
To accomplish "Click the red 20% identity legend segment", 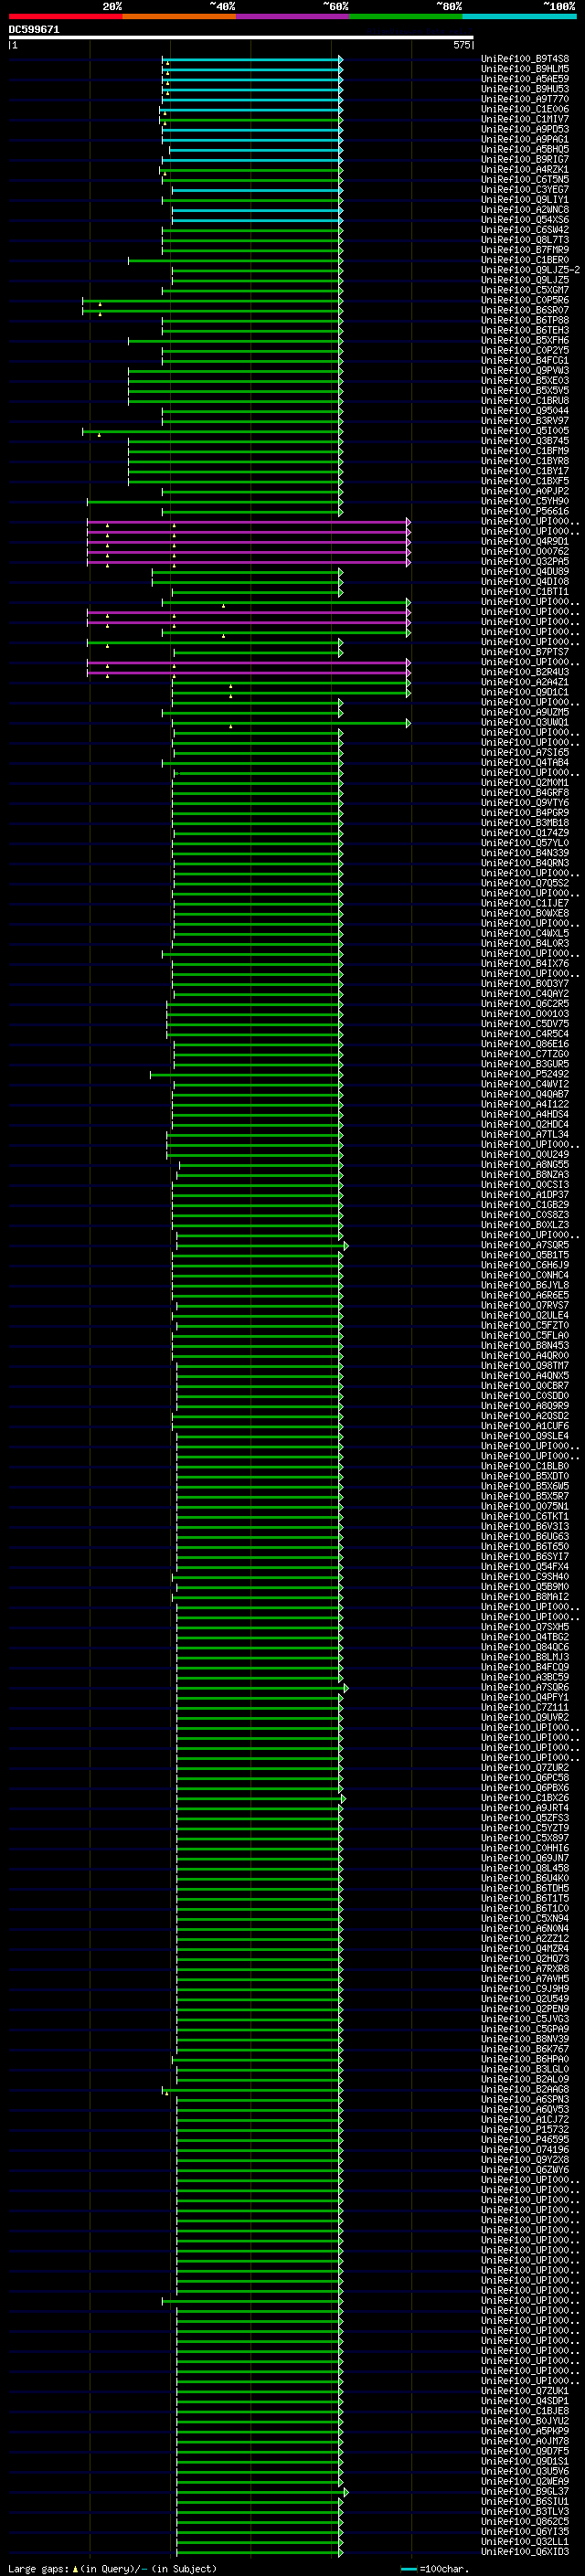I will pos(66,16).
